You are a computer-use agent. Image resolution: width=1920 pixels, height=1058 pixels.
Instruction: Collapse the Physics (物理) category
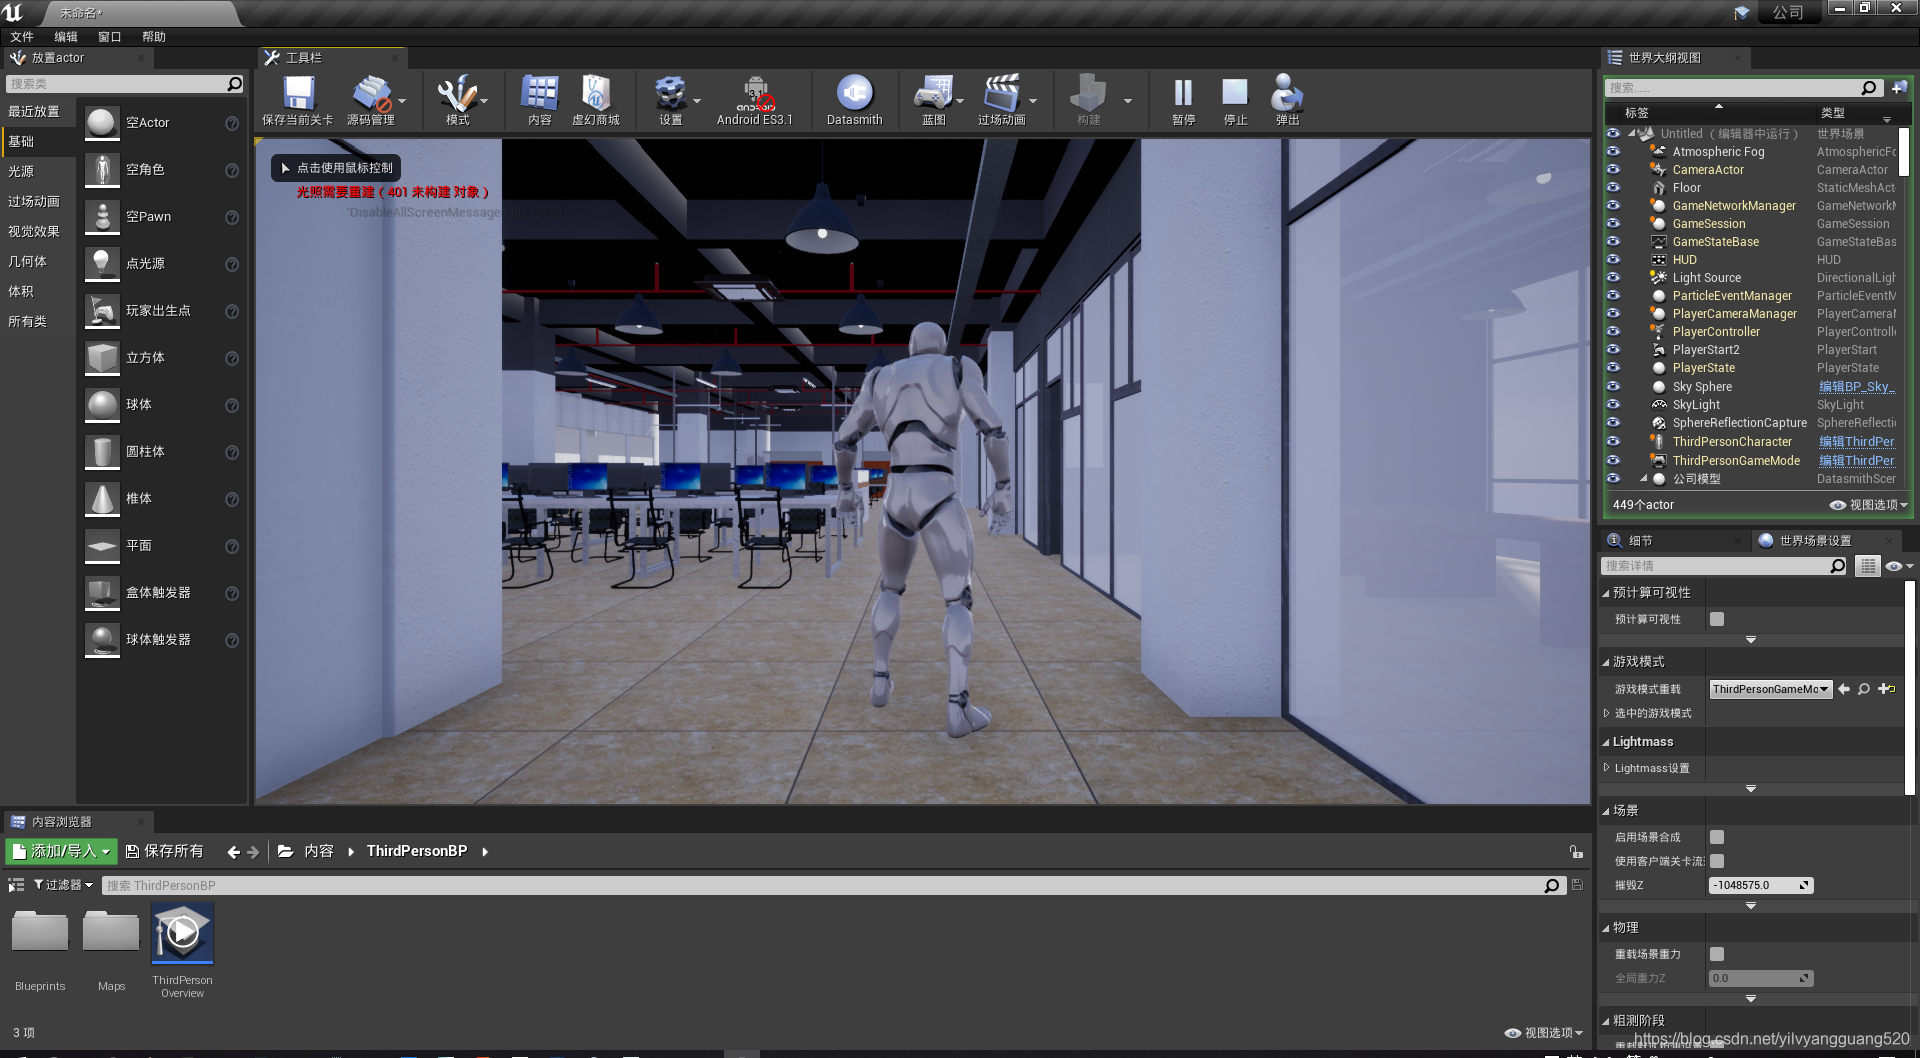(1606, 928)
